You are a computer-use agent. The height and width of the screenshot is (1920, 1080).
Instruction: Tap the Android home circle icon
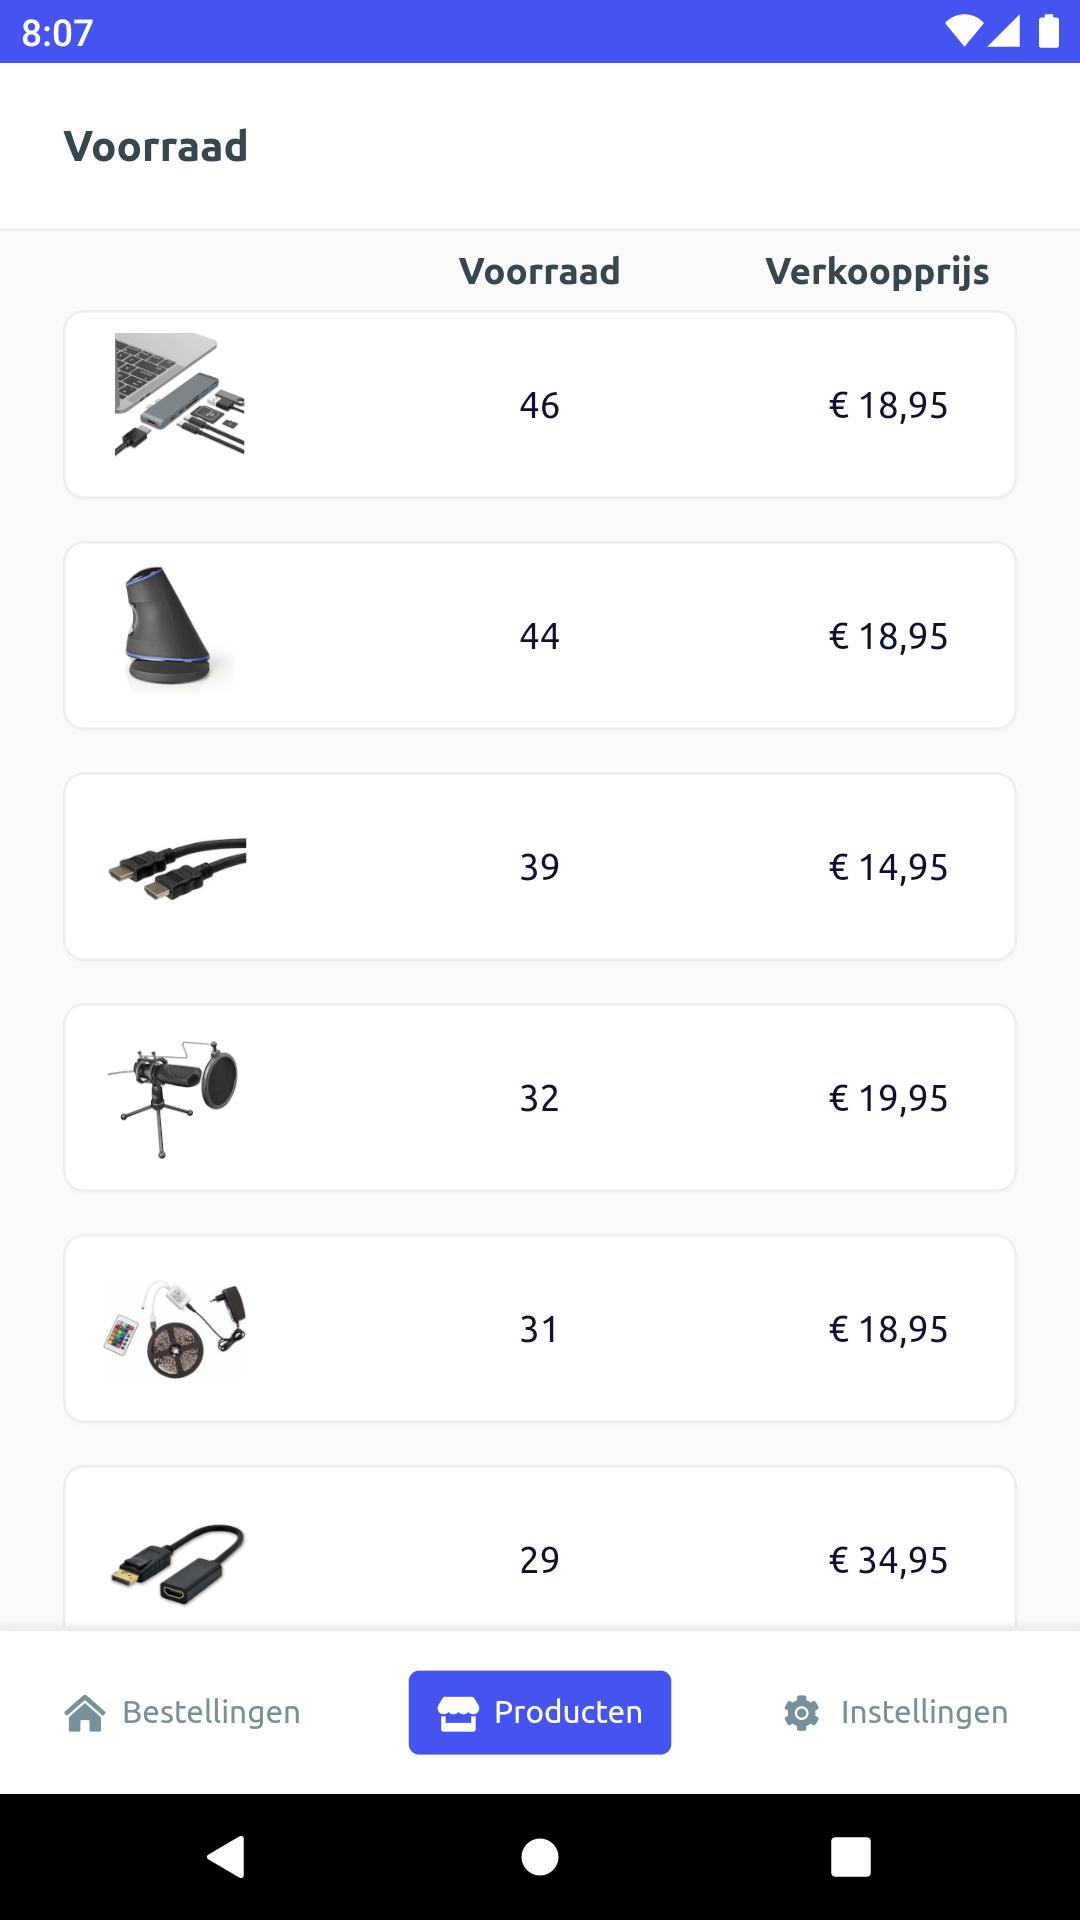540,1857
